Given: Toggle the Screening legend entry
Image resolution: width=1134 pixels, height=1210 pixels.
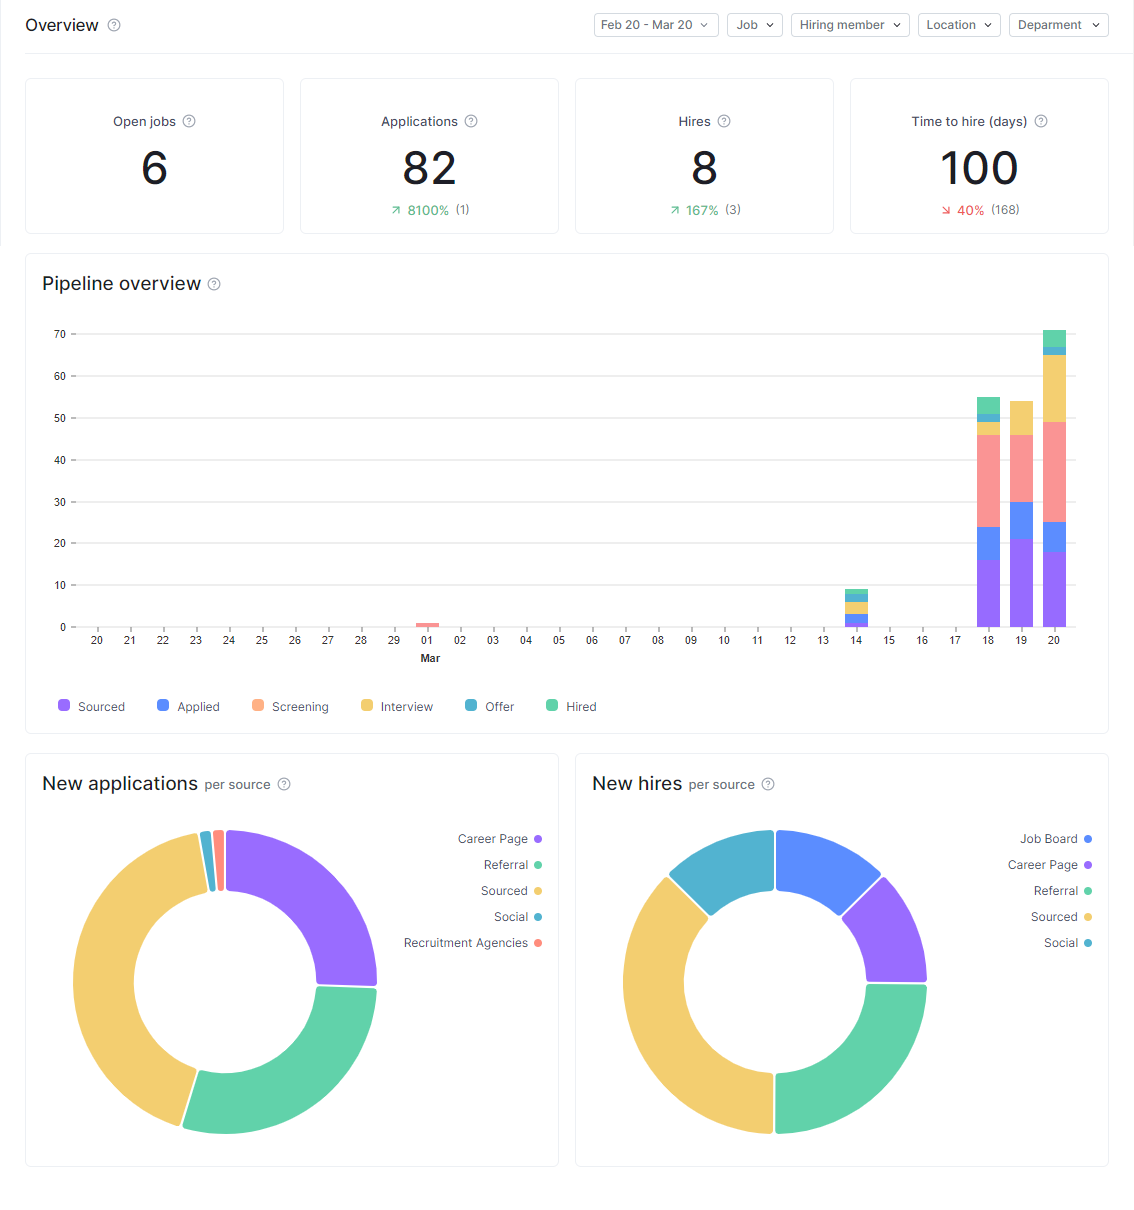Looking at the screenshot, I should 290,706.
